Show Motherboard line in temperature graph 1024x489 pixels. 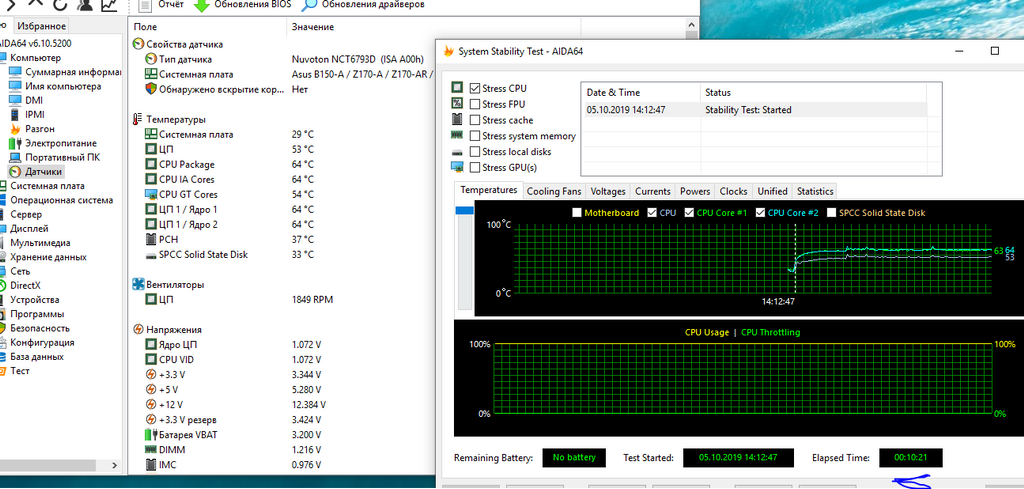[577, 213]
